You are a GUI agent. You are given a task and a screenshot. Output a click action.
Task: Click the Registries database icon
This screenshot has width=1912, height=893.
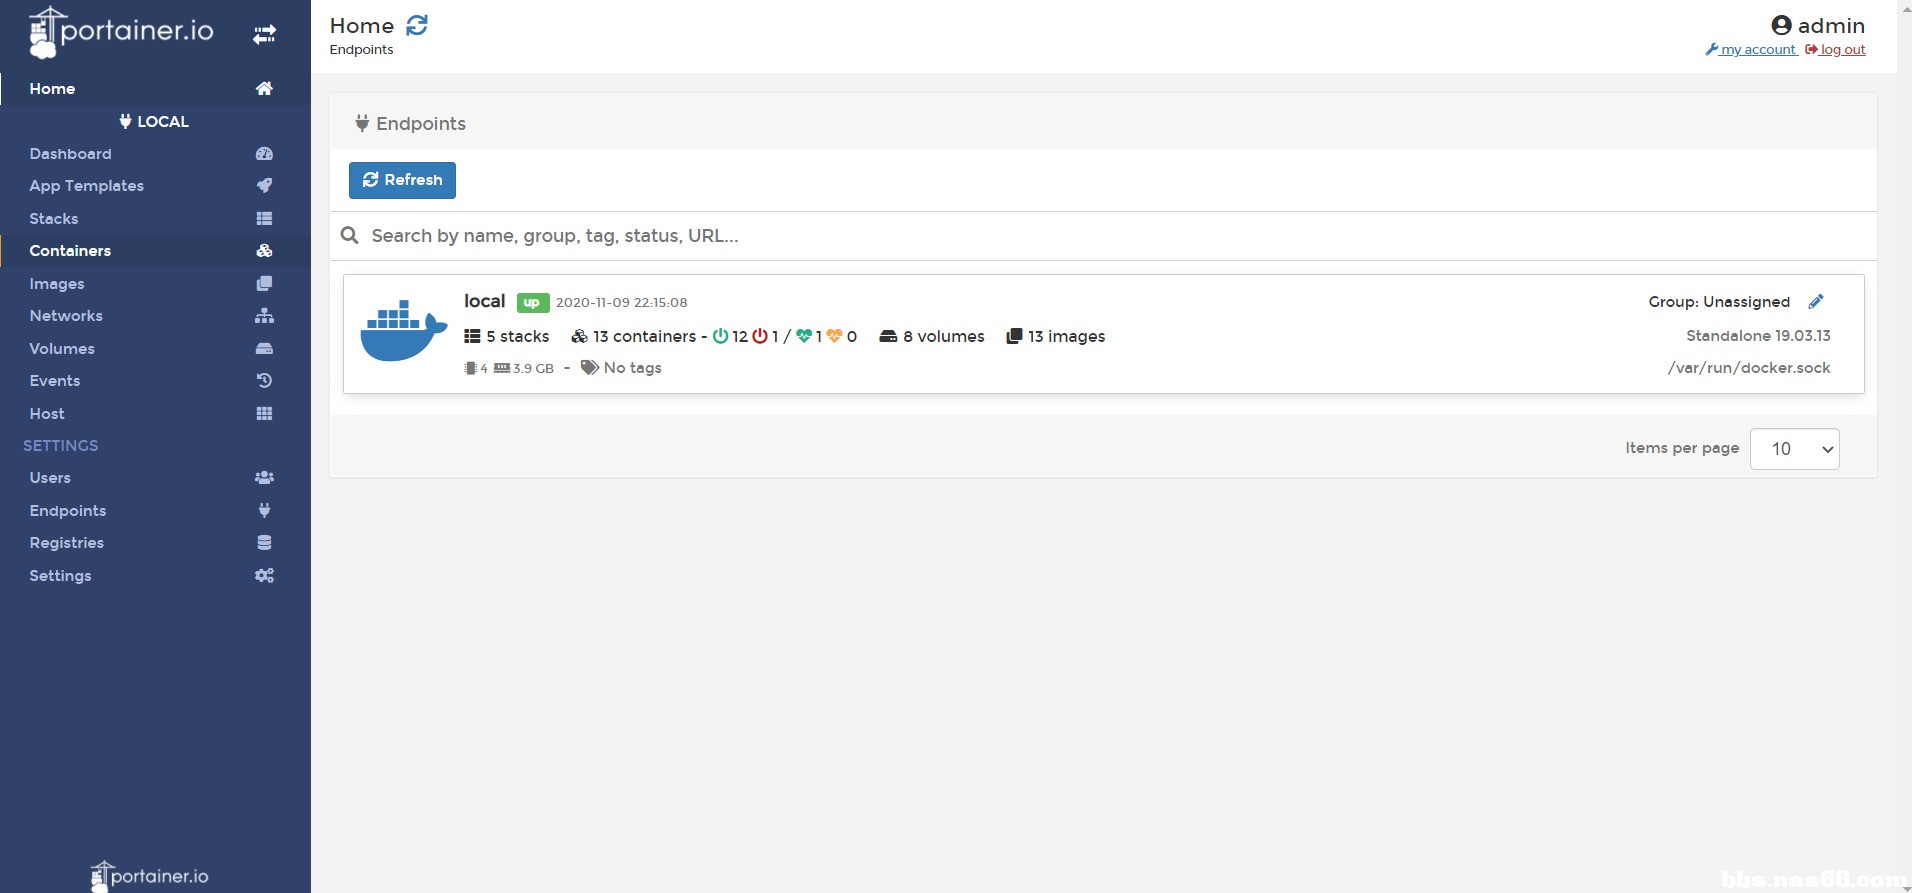[x=264, y=543]
